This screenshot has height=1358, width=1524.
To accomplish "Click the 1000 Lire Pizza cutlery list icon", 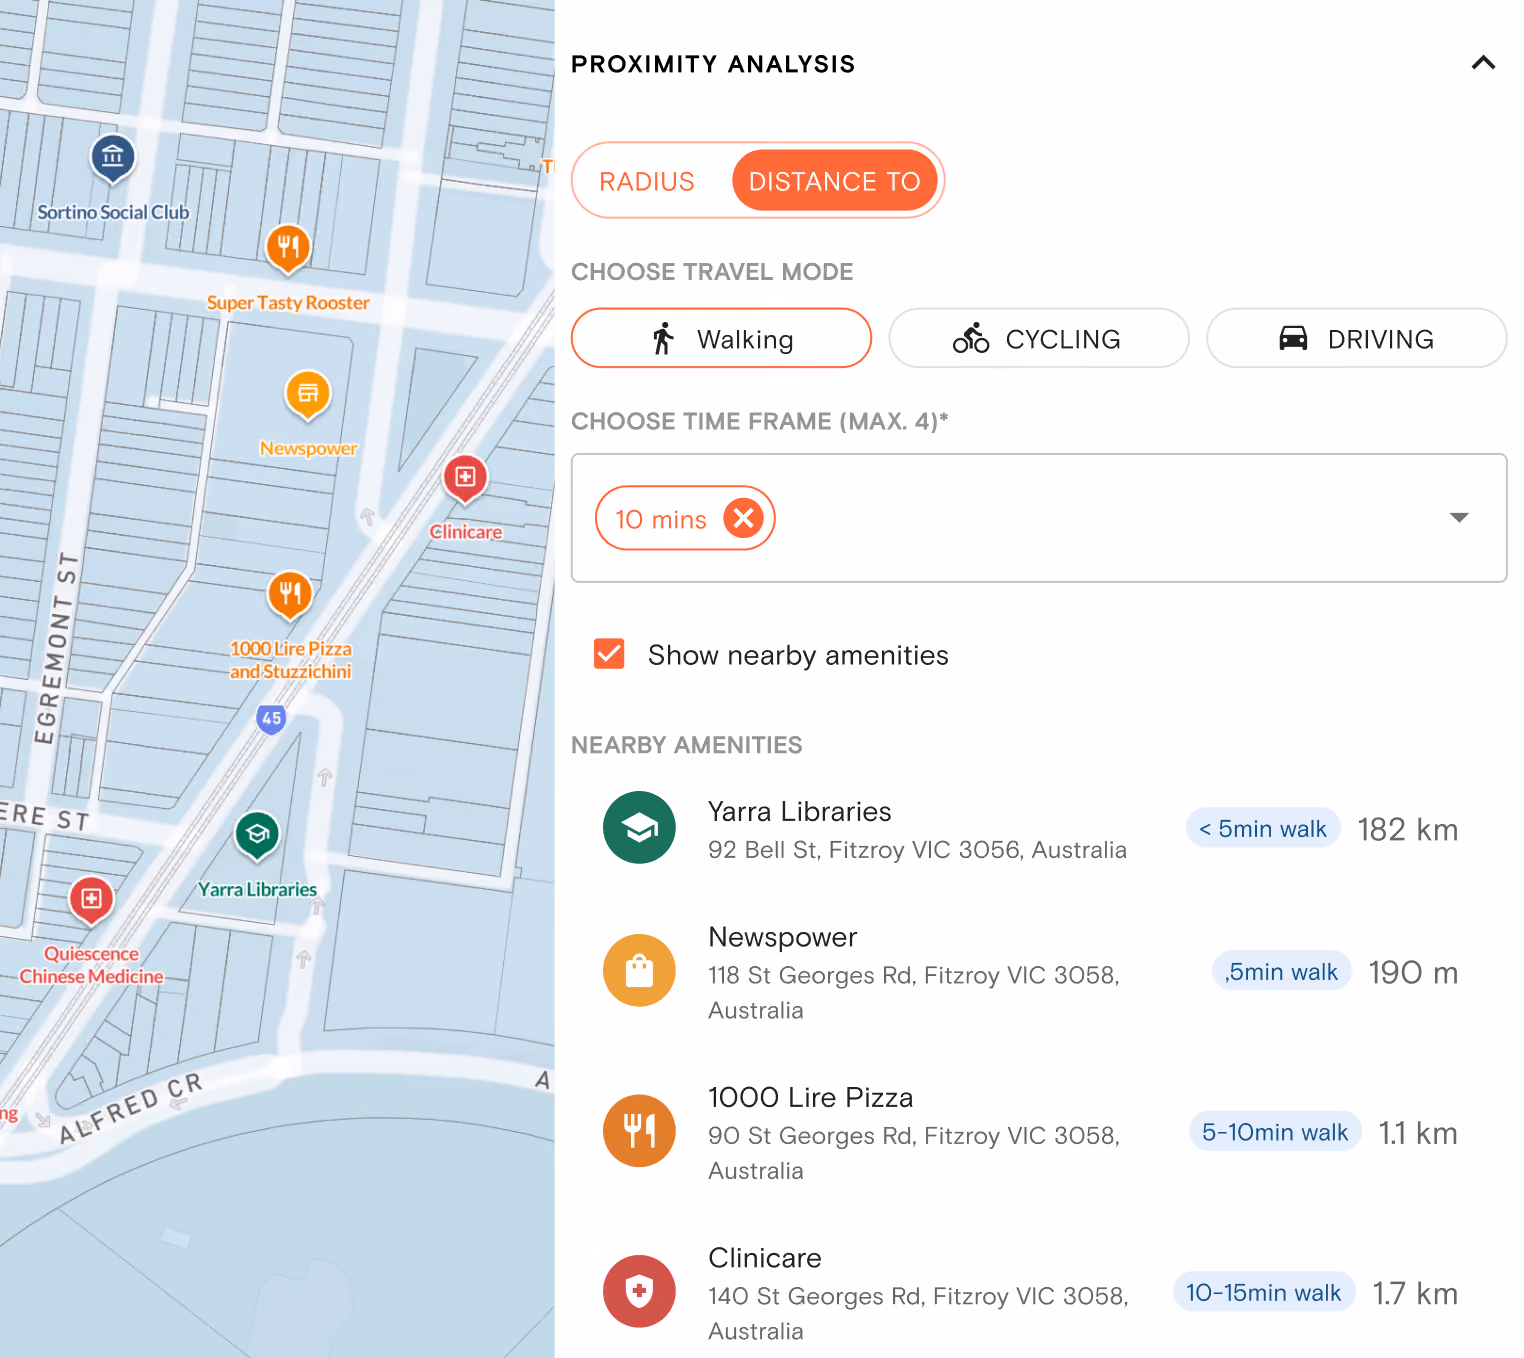I will [639, 1131].
